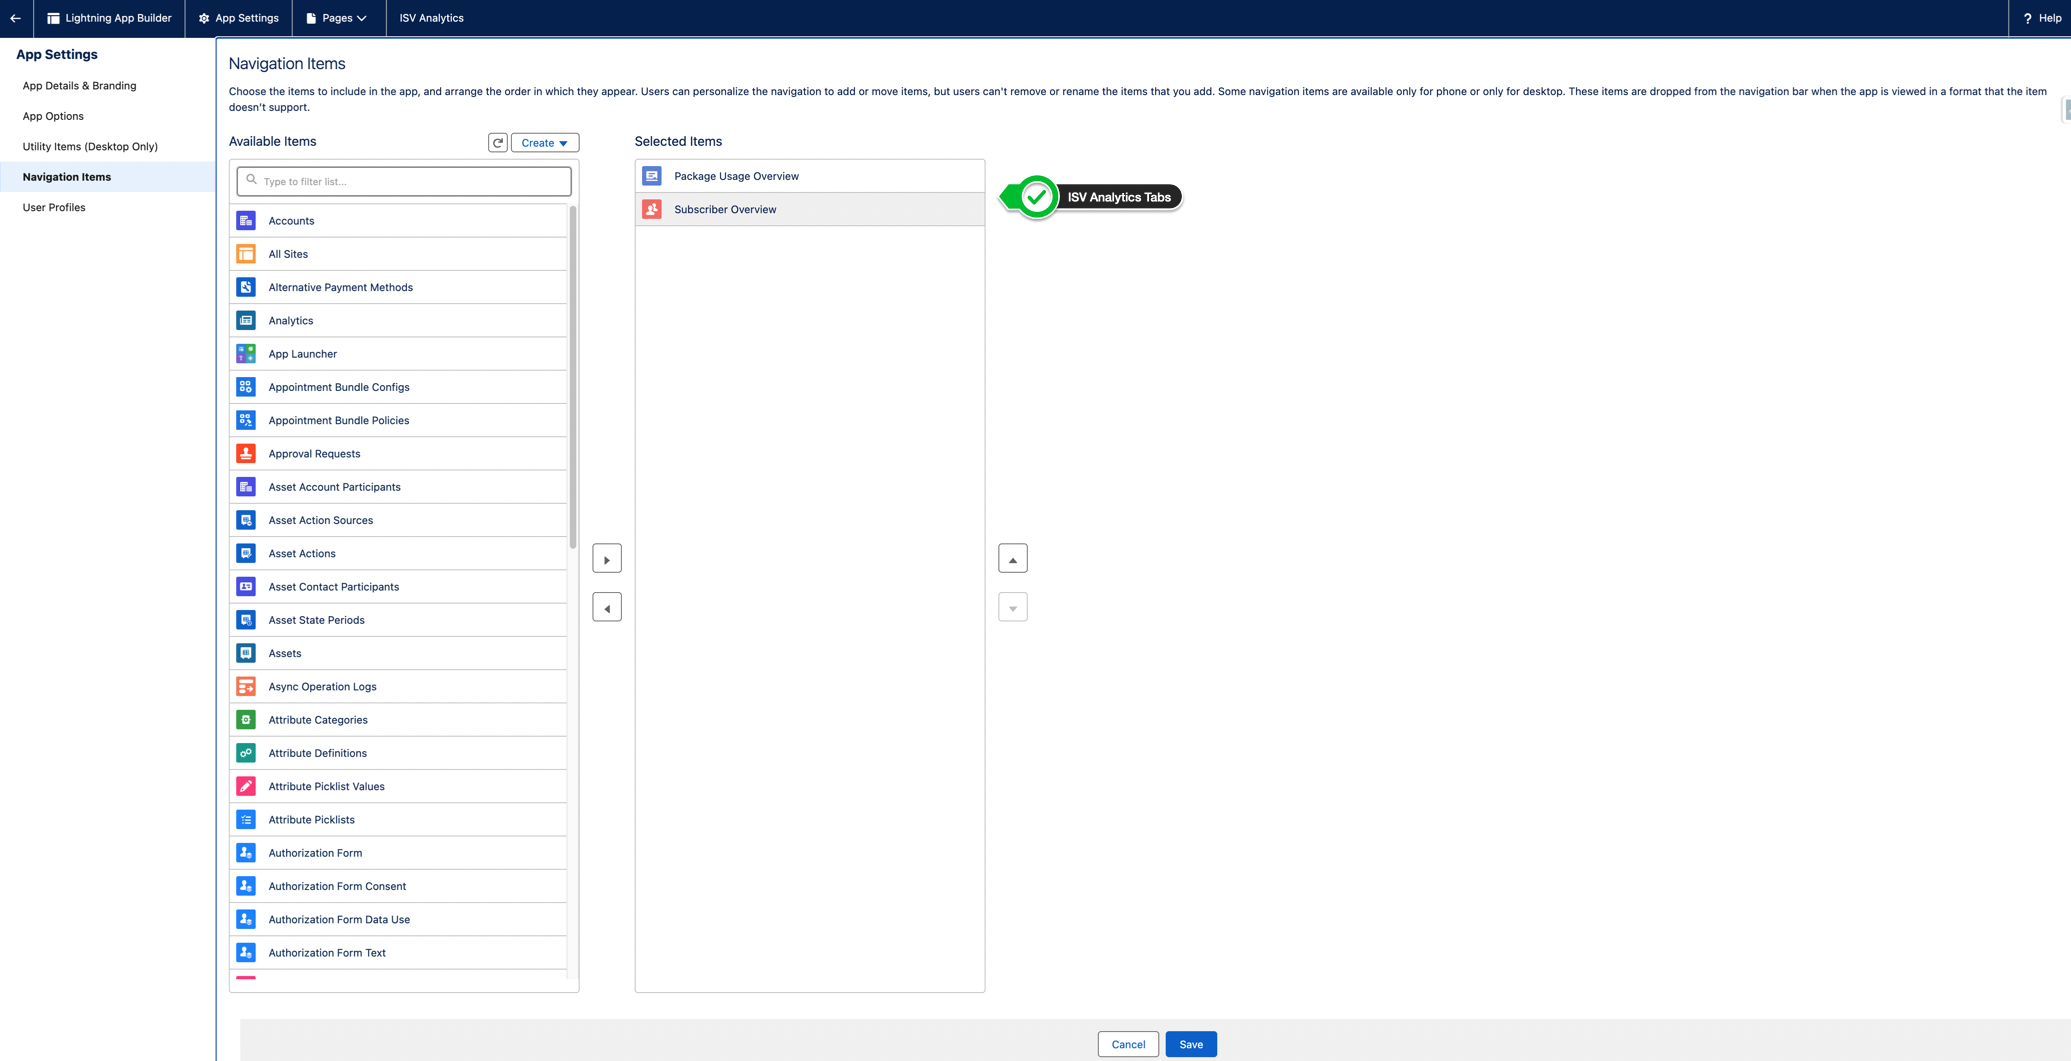
Task: Click the Subscriber Overview icon
Action: pos(652,209)
